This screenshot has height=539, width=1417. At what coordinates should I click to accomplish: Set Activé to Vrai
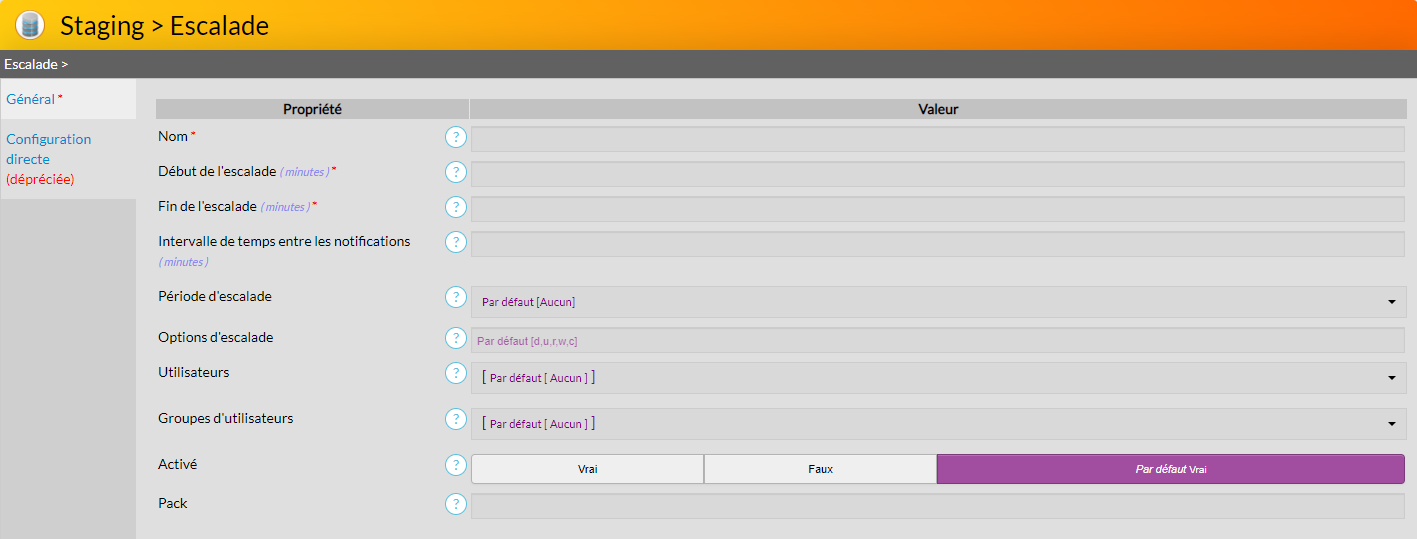(587, 469)
